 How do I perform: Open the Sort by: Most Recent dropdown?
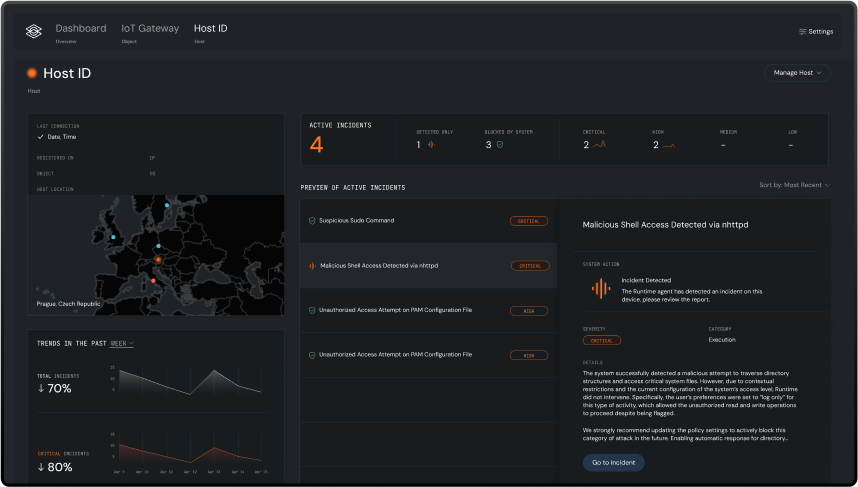795,185
